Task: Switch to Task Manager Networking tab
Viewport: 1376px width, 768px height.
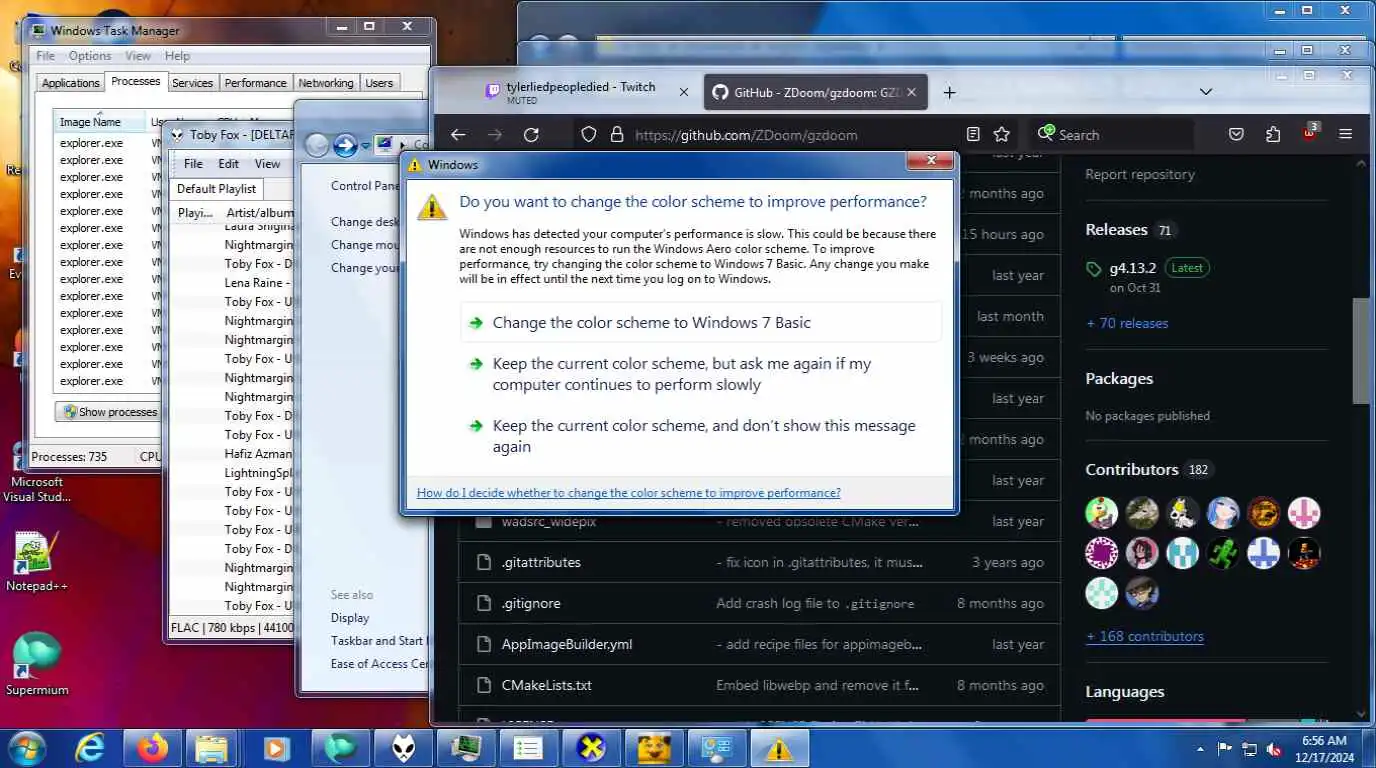Action: click(x=326, y=83)
